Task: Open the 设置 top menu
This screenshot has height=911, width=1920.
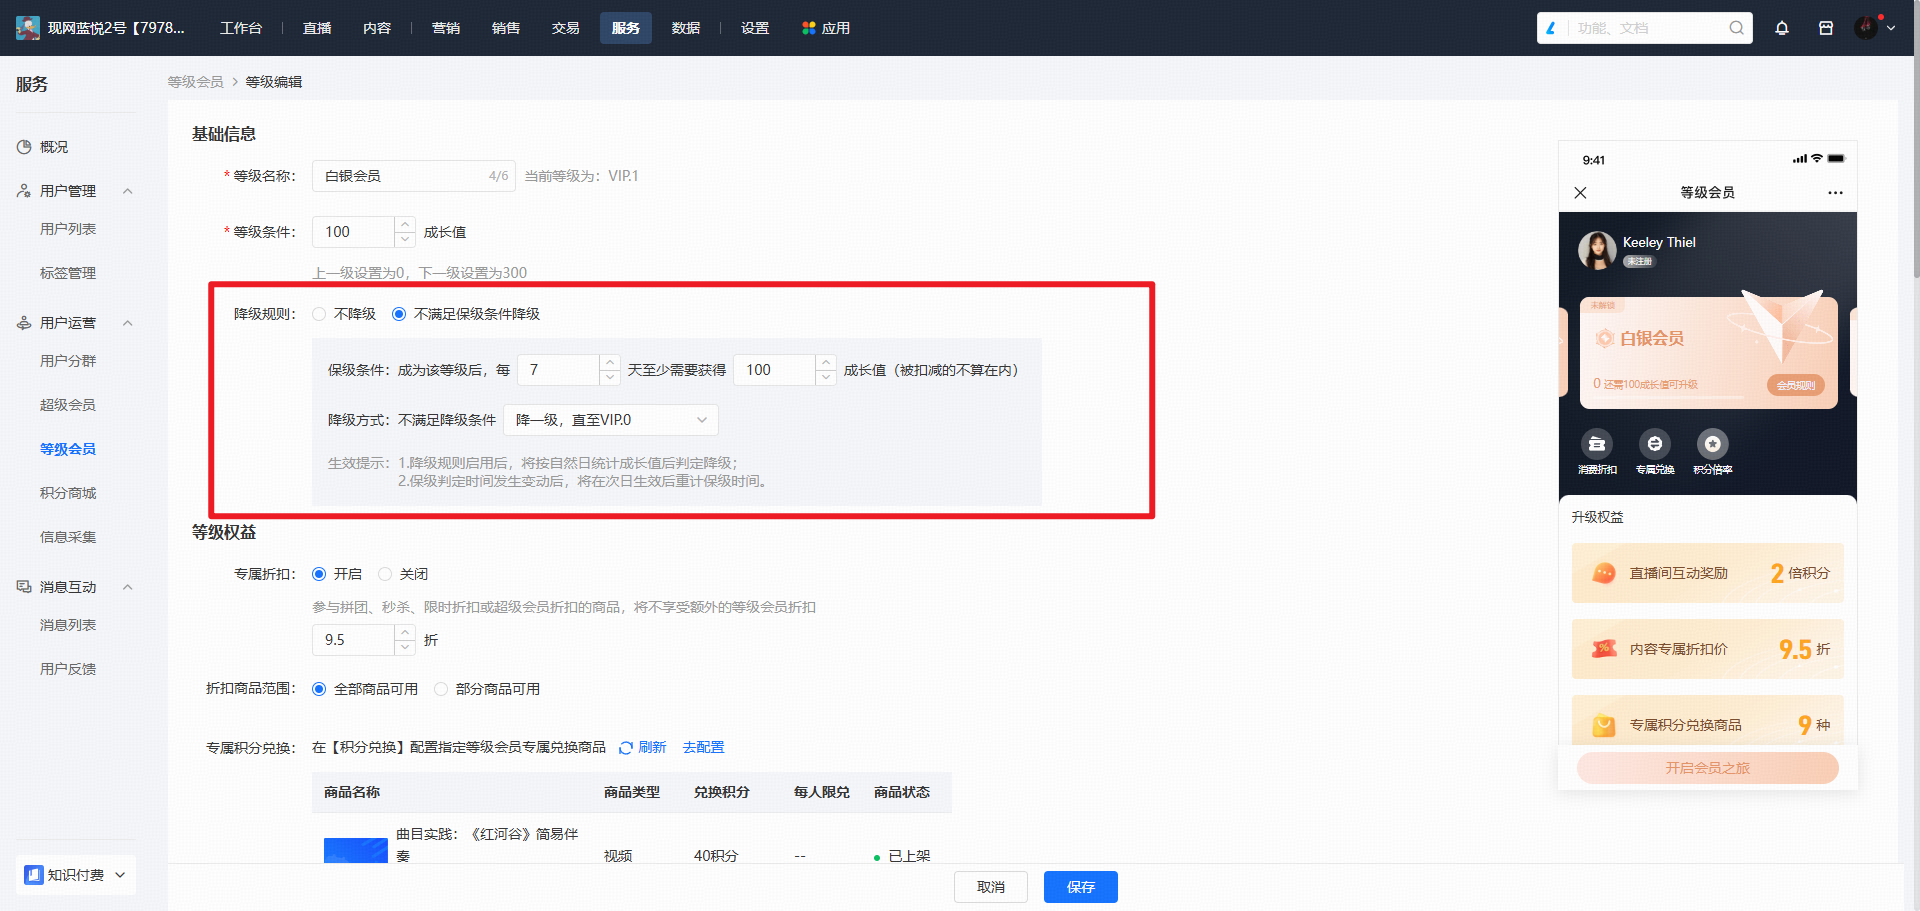Action: [755, 28]
